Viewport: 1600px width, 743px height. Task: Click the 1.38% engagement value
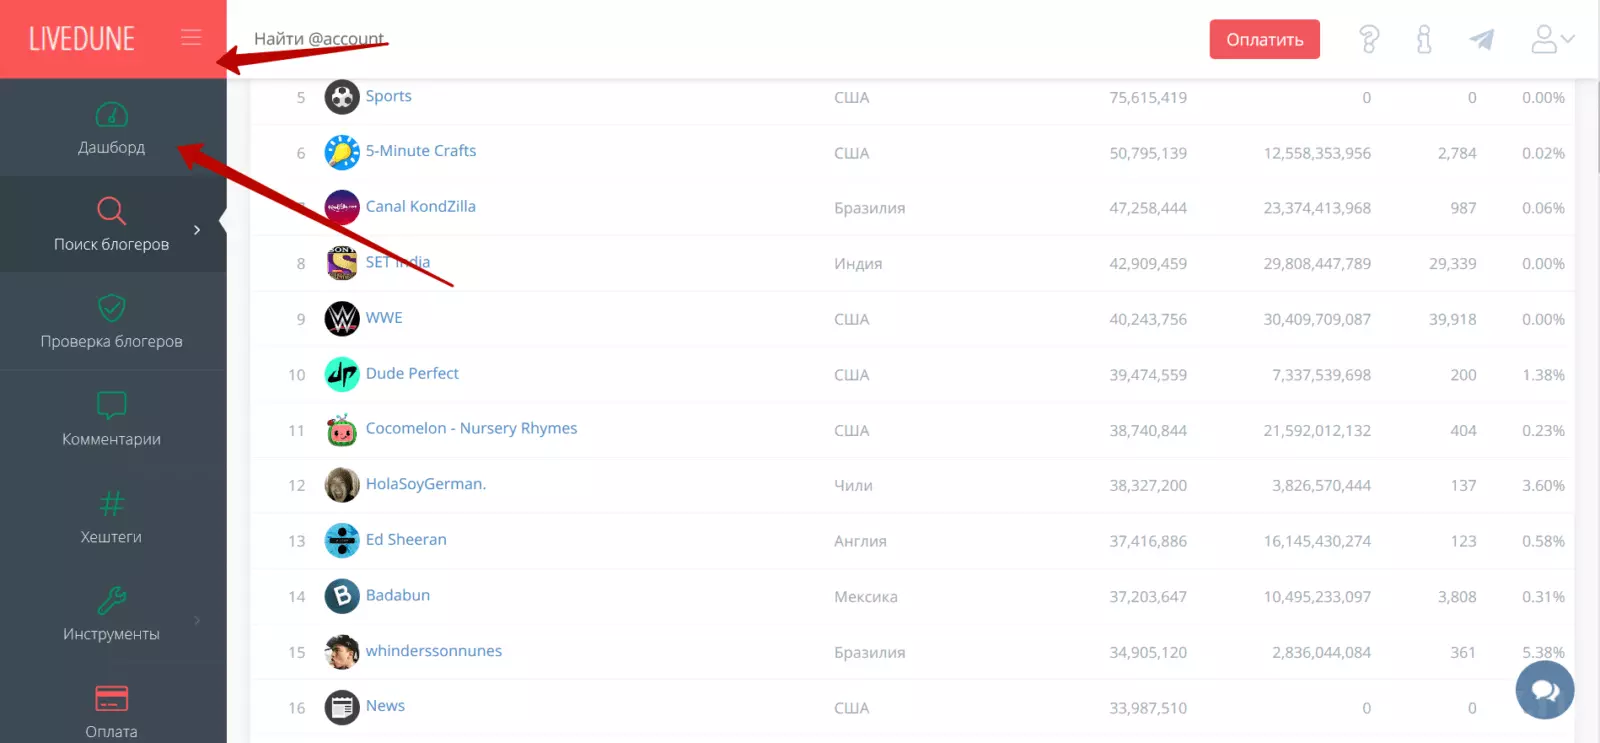coord(1543,375)
